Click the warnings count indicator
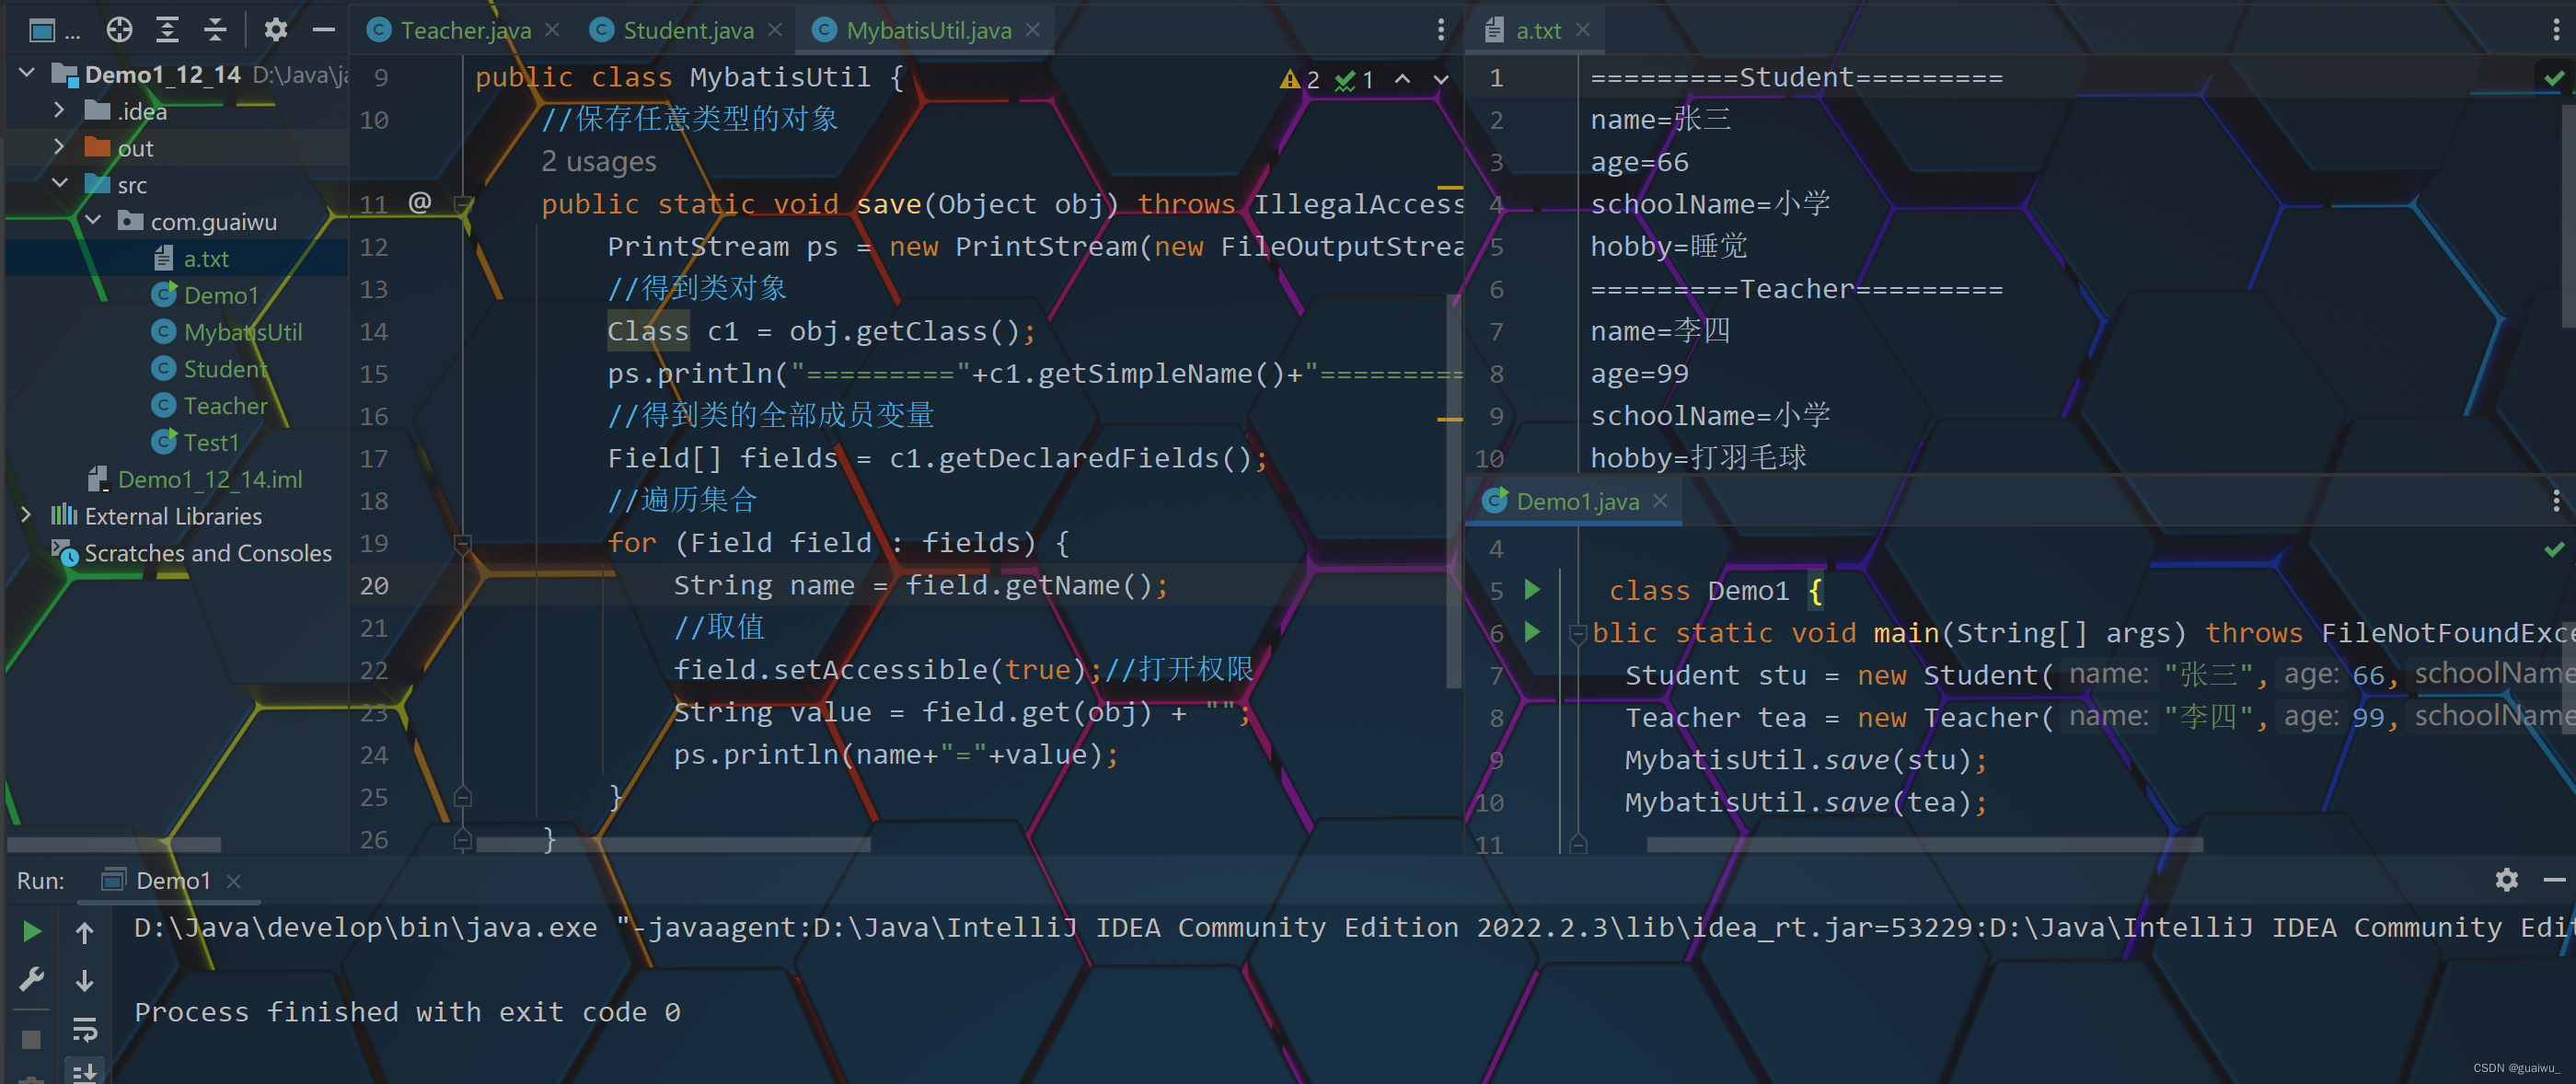The width and height of the screenshot is (2576, 1084). pos(1300,79)
